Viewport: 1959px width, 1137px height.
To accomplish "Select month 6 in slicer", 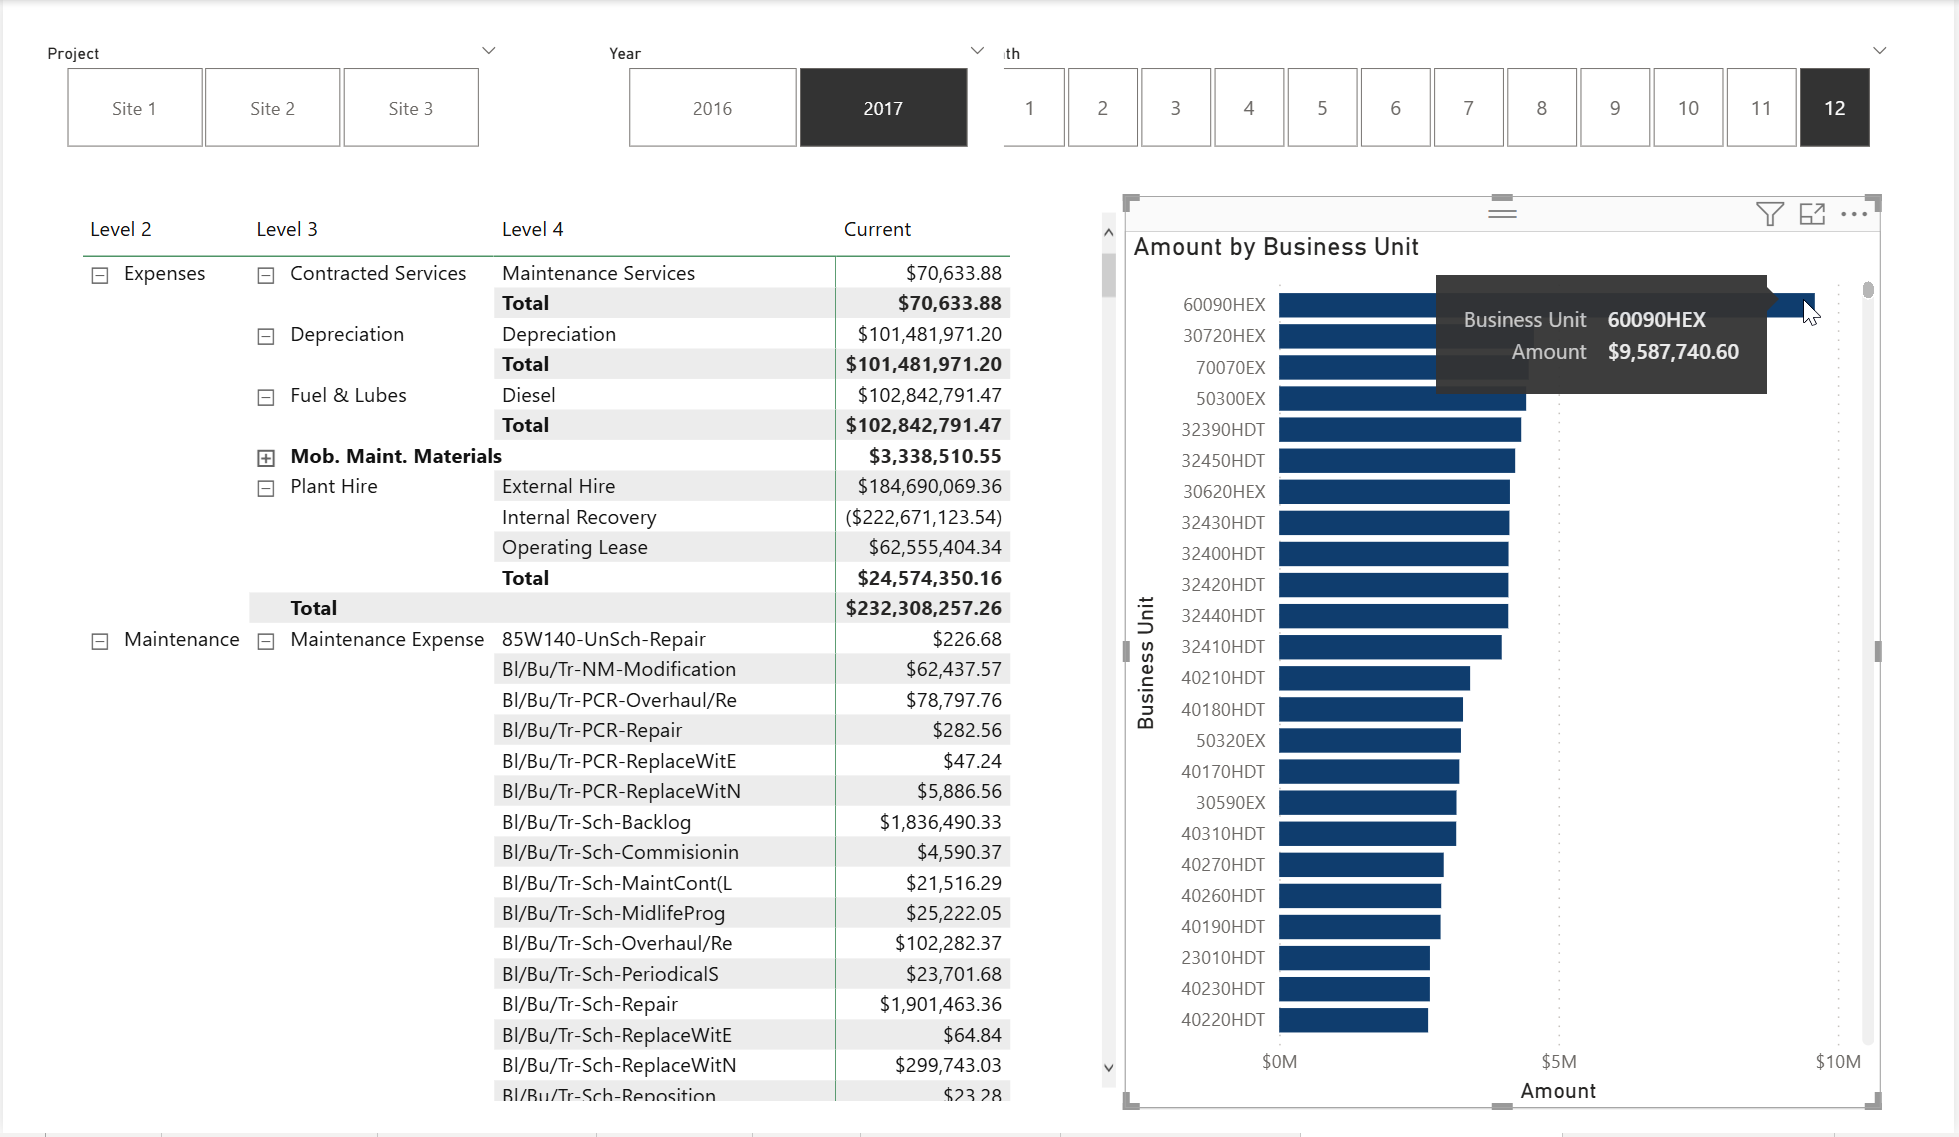I will pyautogui.click(x=1395, y=108).
